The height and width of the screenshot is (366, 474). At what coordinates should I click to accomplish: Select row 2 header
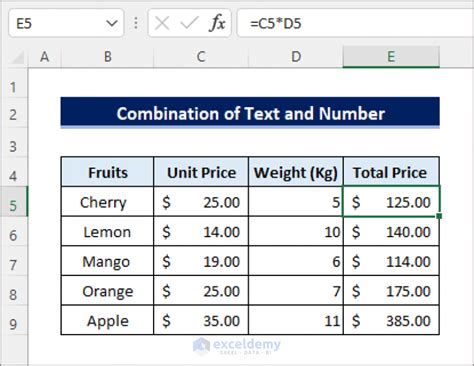tap(13, 115)
